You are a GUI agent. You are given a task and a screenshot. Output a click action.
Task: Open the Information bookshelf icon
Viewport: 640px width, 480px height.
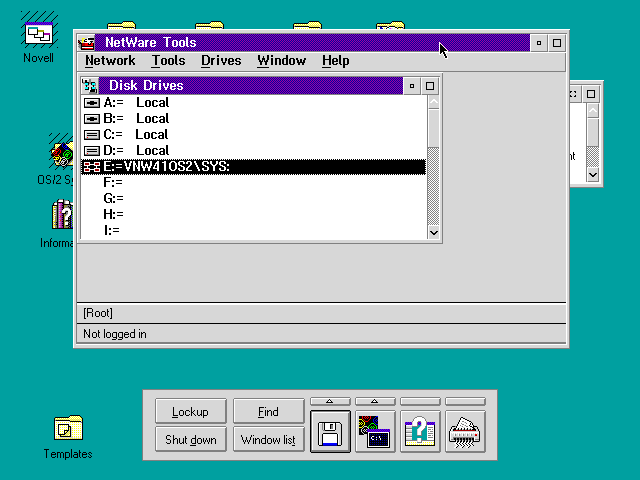(62, 214)
